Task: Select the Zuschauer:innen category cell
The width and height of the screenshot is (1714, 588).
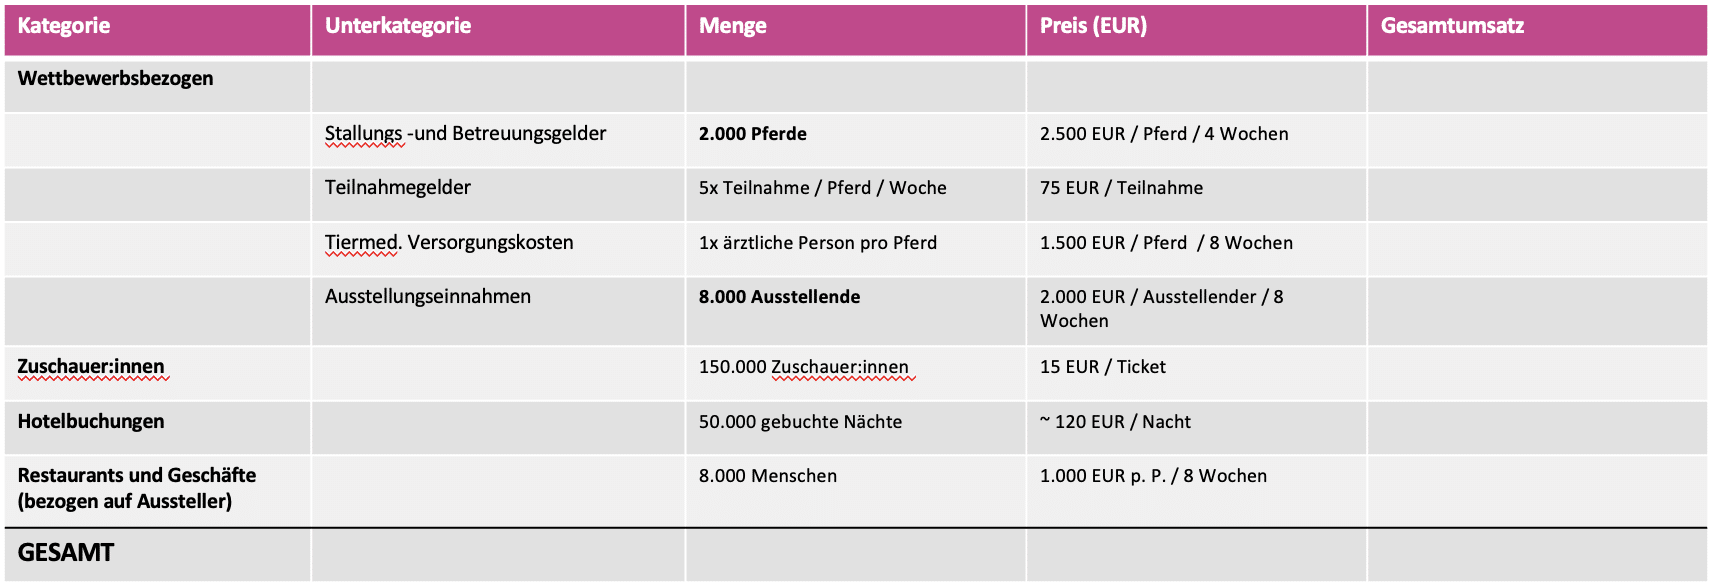Action: pos(157,373)
